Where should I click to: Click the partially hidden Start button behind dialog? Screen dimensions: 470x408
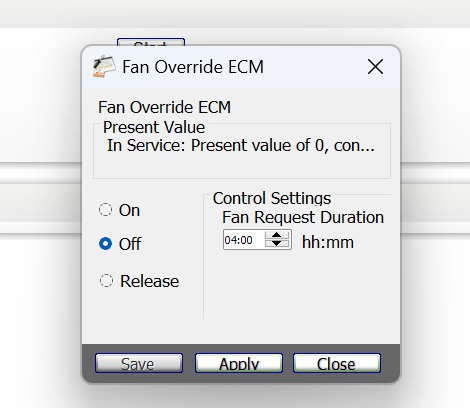(x=151, y=42)
